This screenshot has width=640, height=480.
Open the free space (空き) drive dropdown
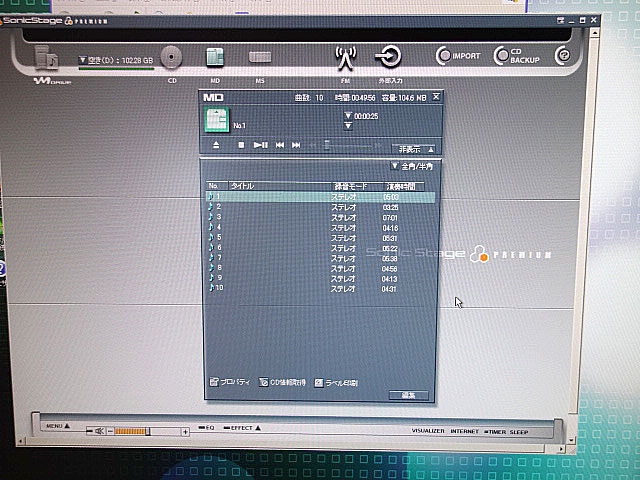82,60
